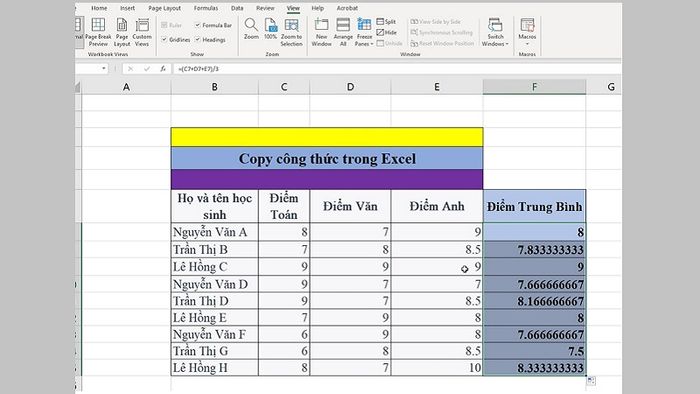This screenshot has height=394, width=700.
Task: Click the 'Copy công thức trong Excel' title cell
Action: coord(327,158)
